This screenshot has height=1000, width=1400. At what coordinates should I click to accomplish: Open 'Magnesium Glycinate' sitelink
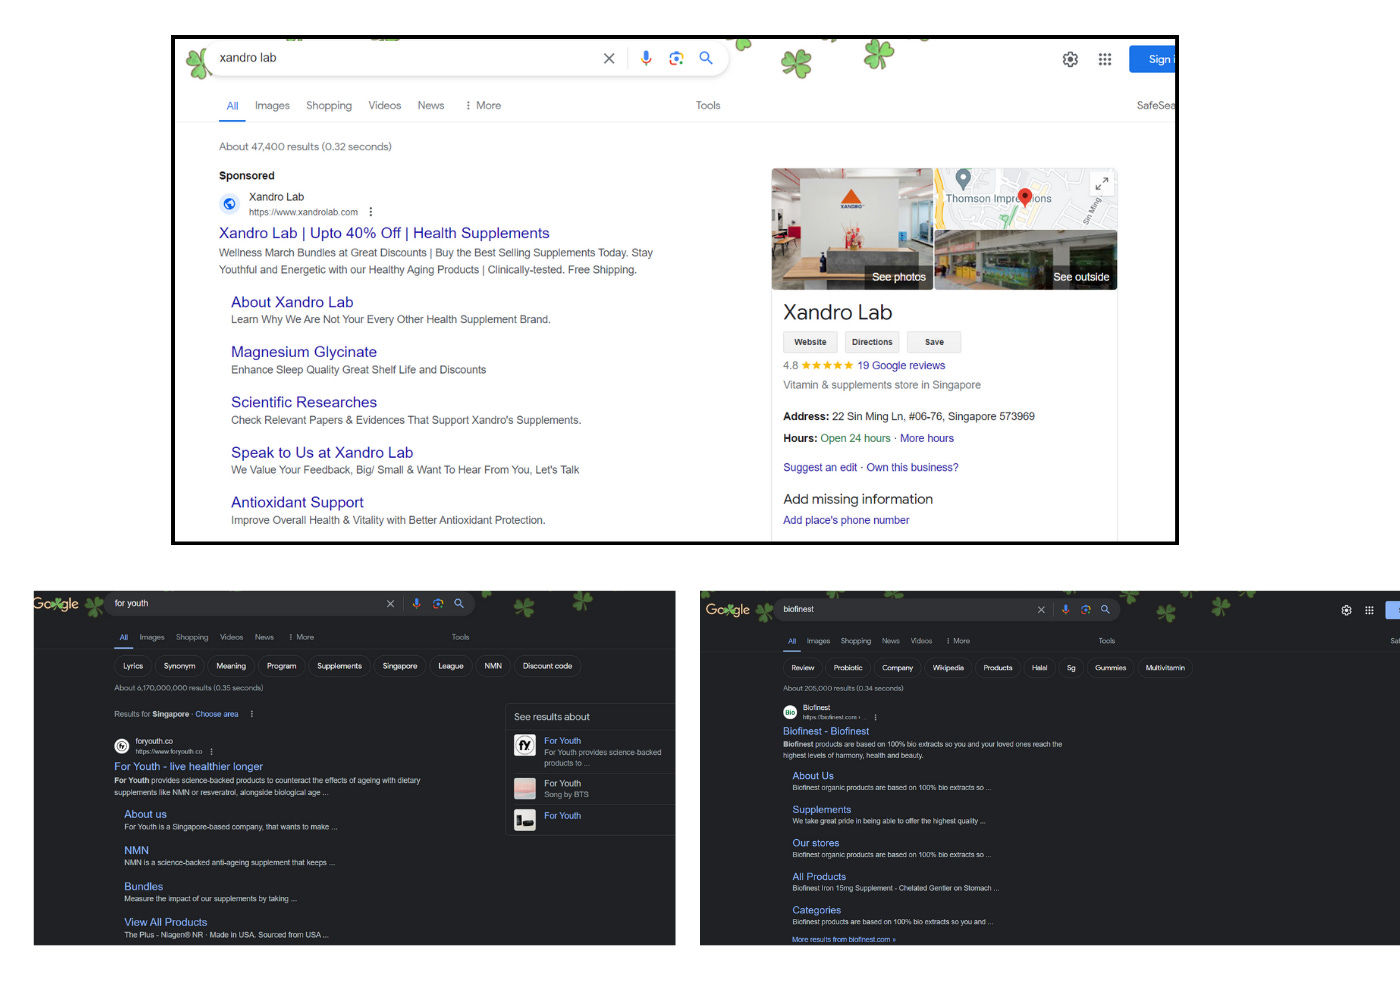tap(304, 352)
